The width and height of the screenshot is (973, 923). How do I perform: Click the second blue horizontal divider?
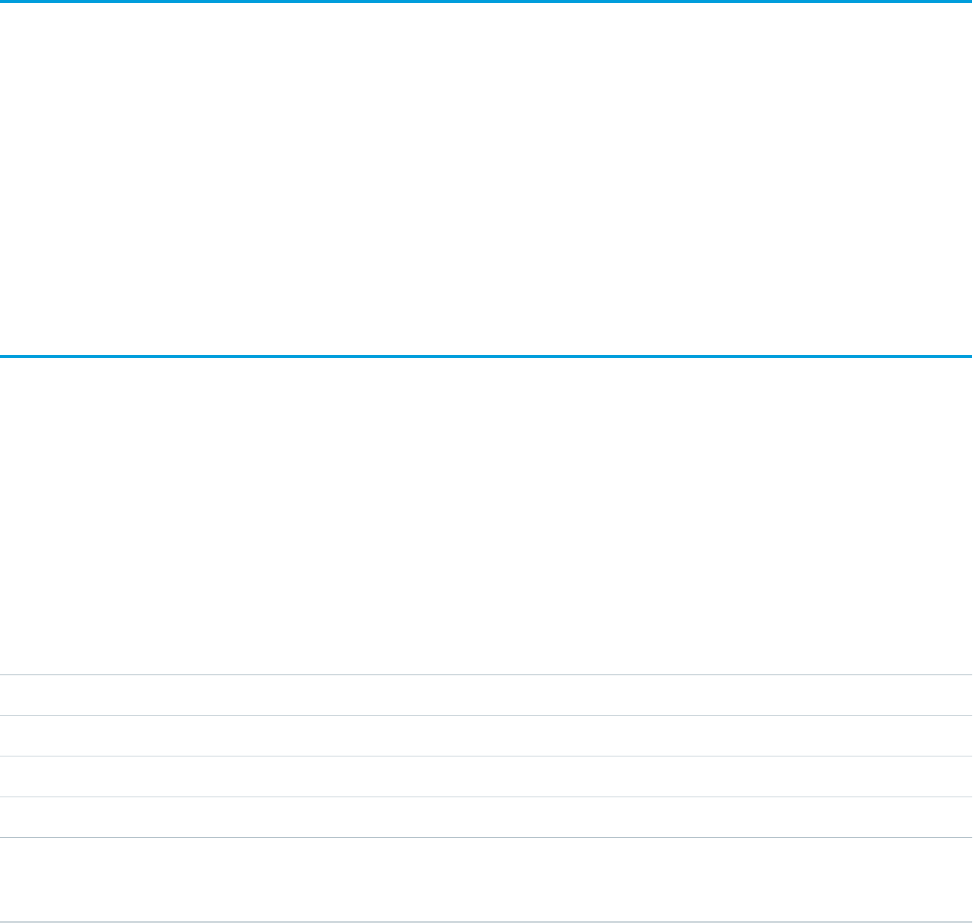[x=486, y=356]
